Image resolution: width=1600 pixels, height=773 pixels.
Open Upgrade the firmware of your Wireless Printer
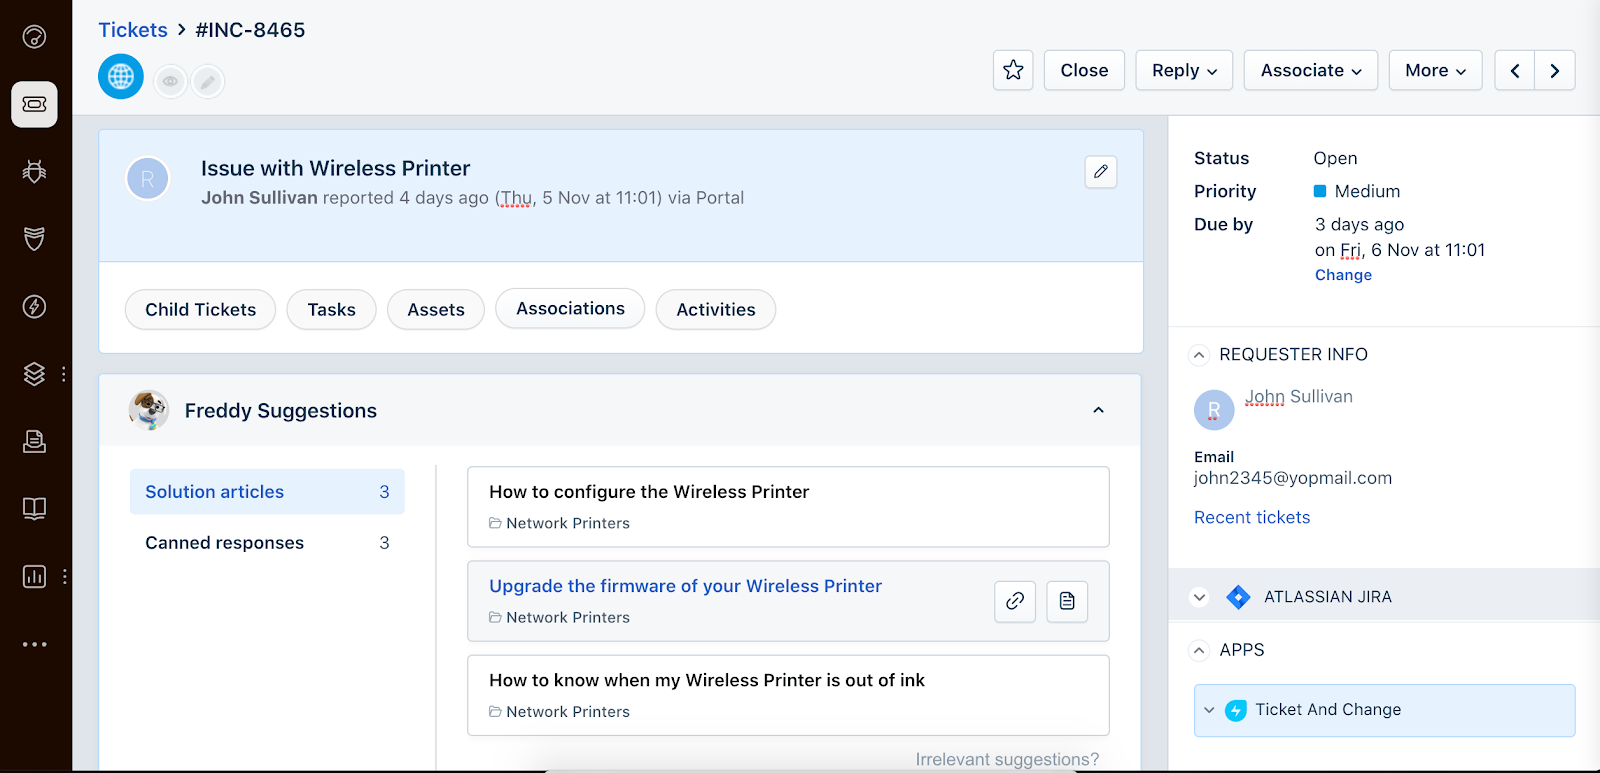click(685, 586)
